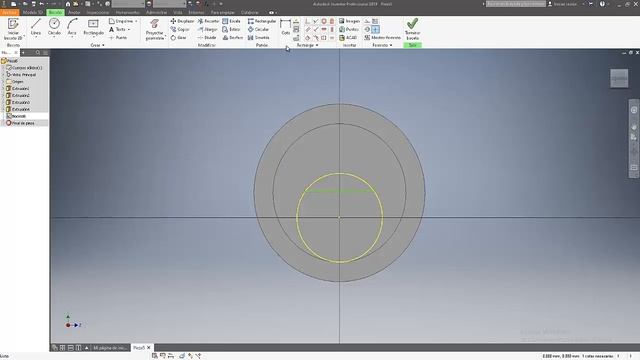This screenshot has height=360, width=640.
Task: Switch to the Herramientas tab
Action: (128, 13)
